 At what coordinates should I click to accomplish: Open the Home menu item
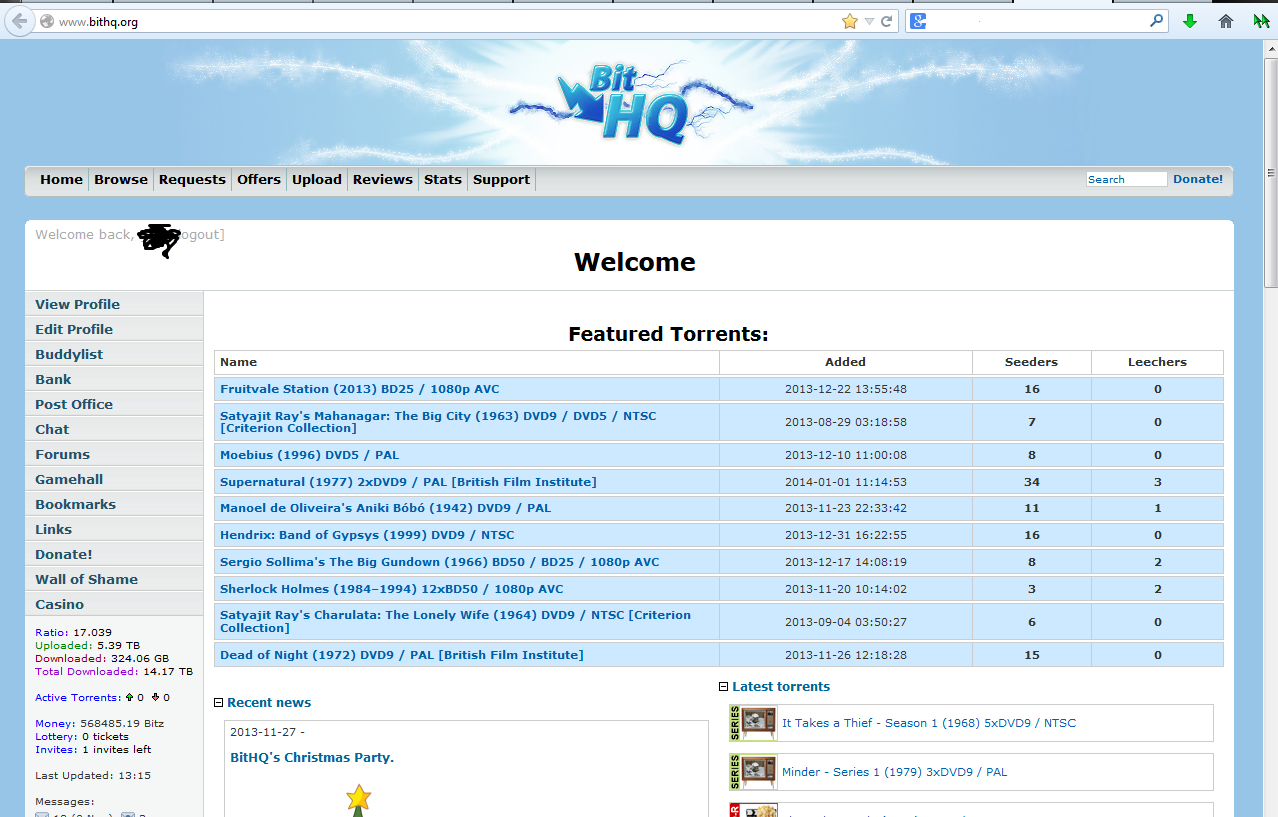(61, 180)
